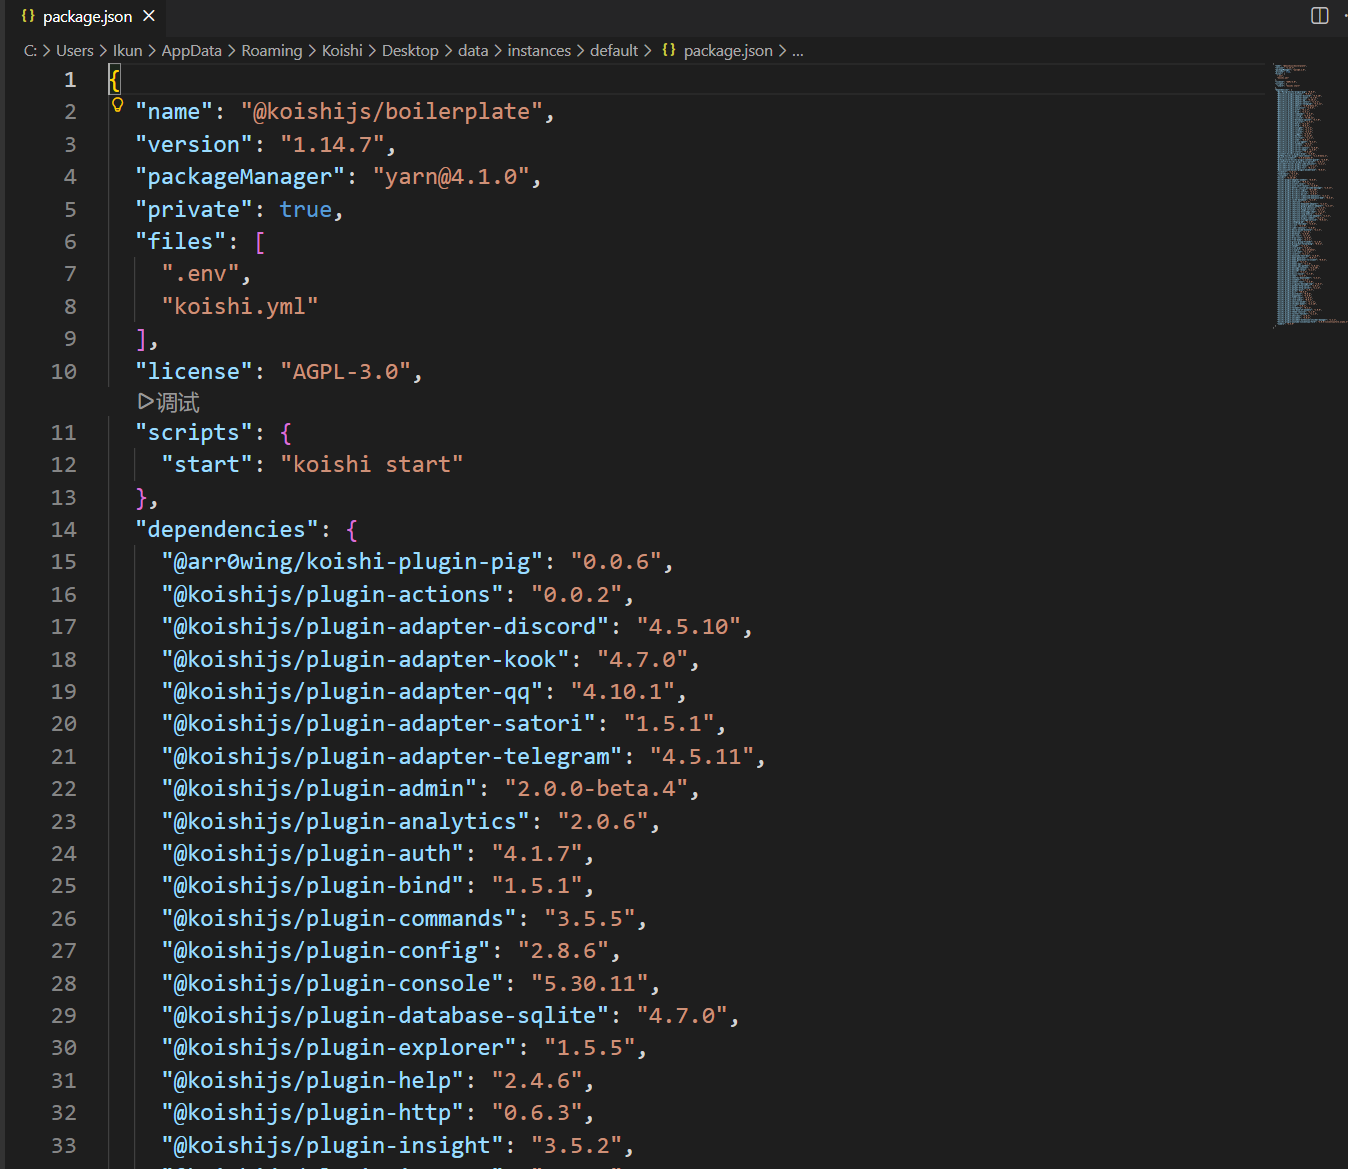Close the package.json tab
Image resolution: width=1348 pixels, height=1169 pixels.
149,16
